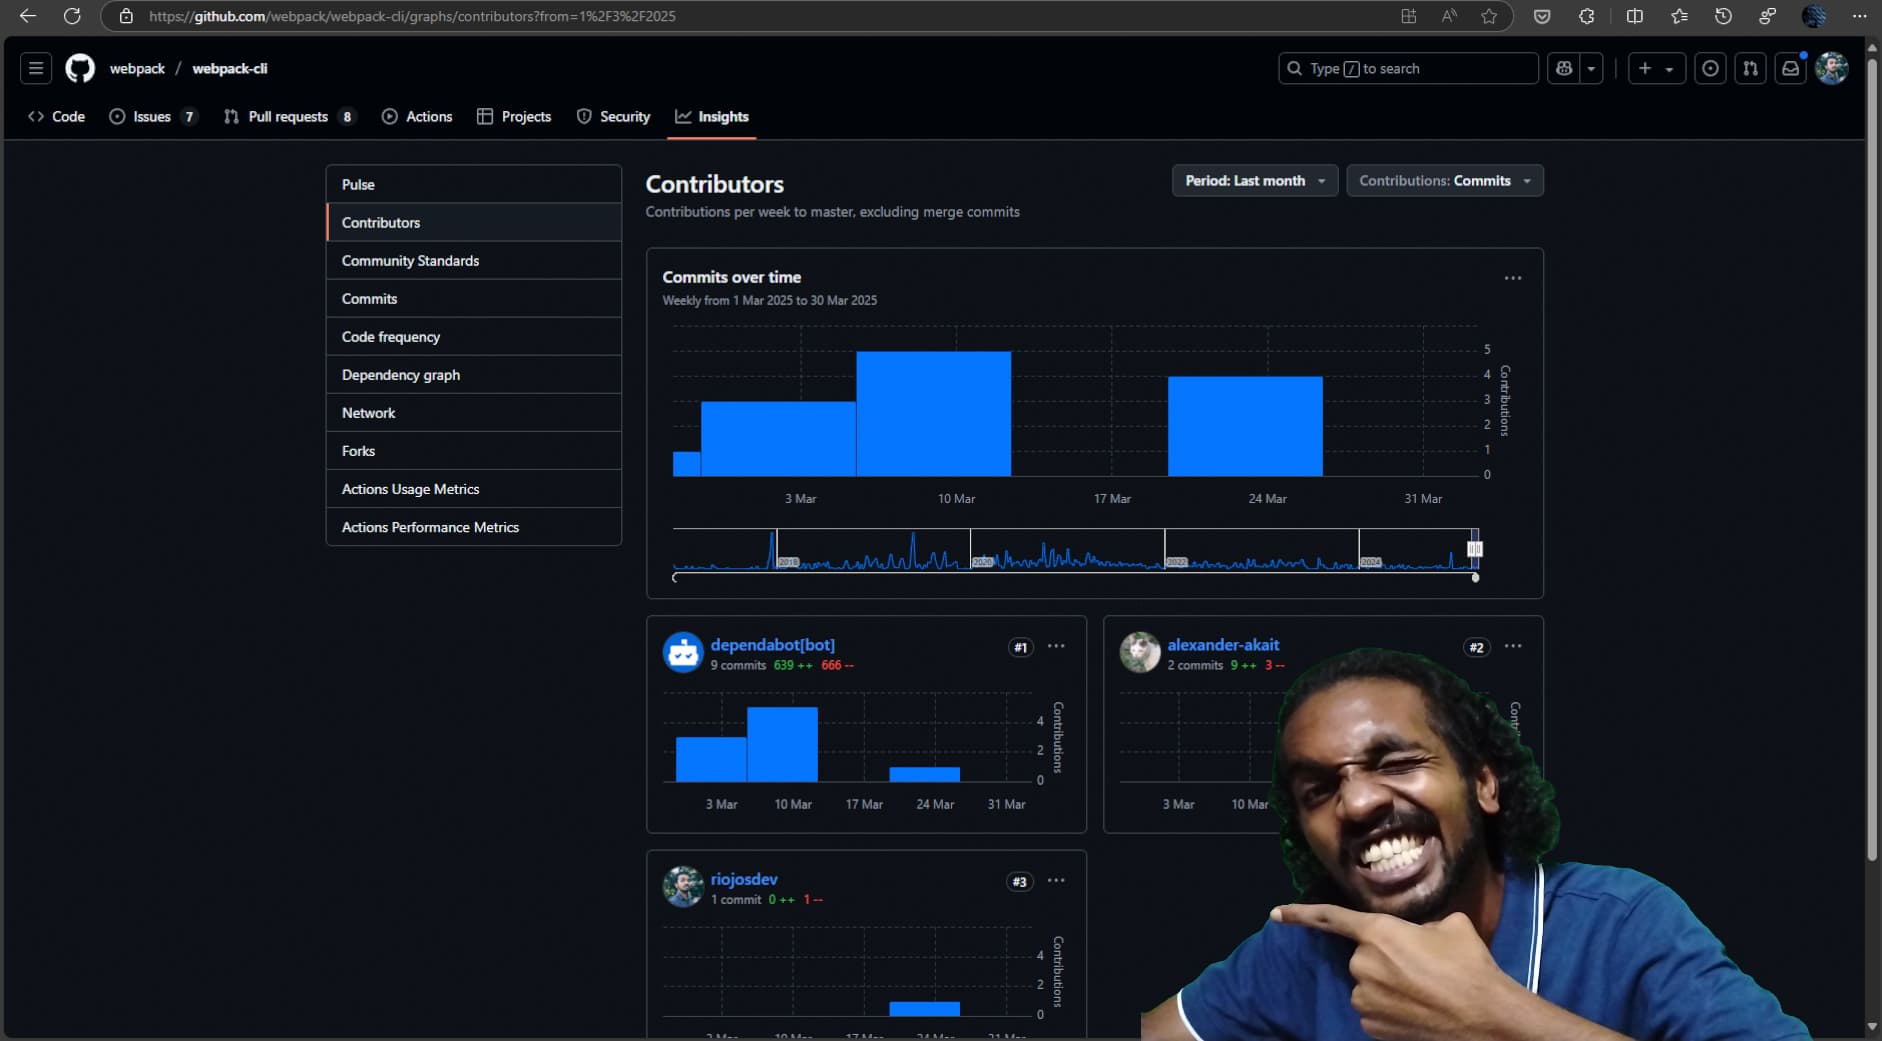Click the Type / to search field
This screenshot has width=1882, height=1041.
(1408, 68)
